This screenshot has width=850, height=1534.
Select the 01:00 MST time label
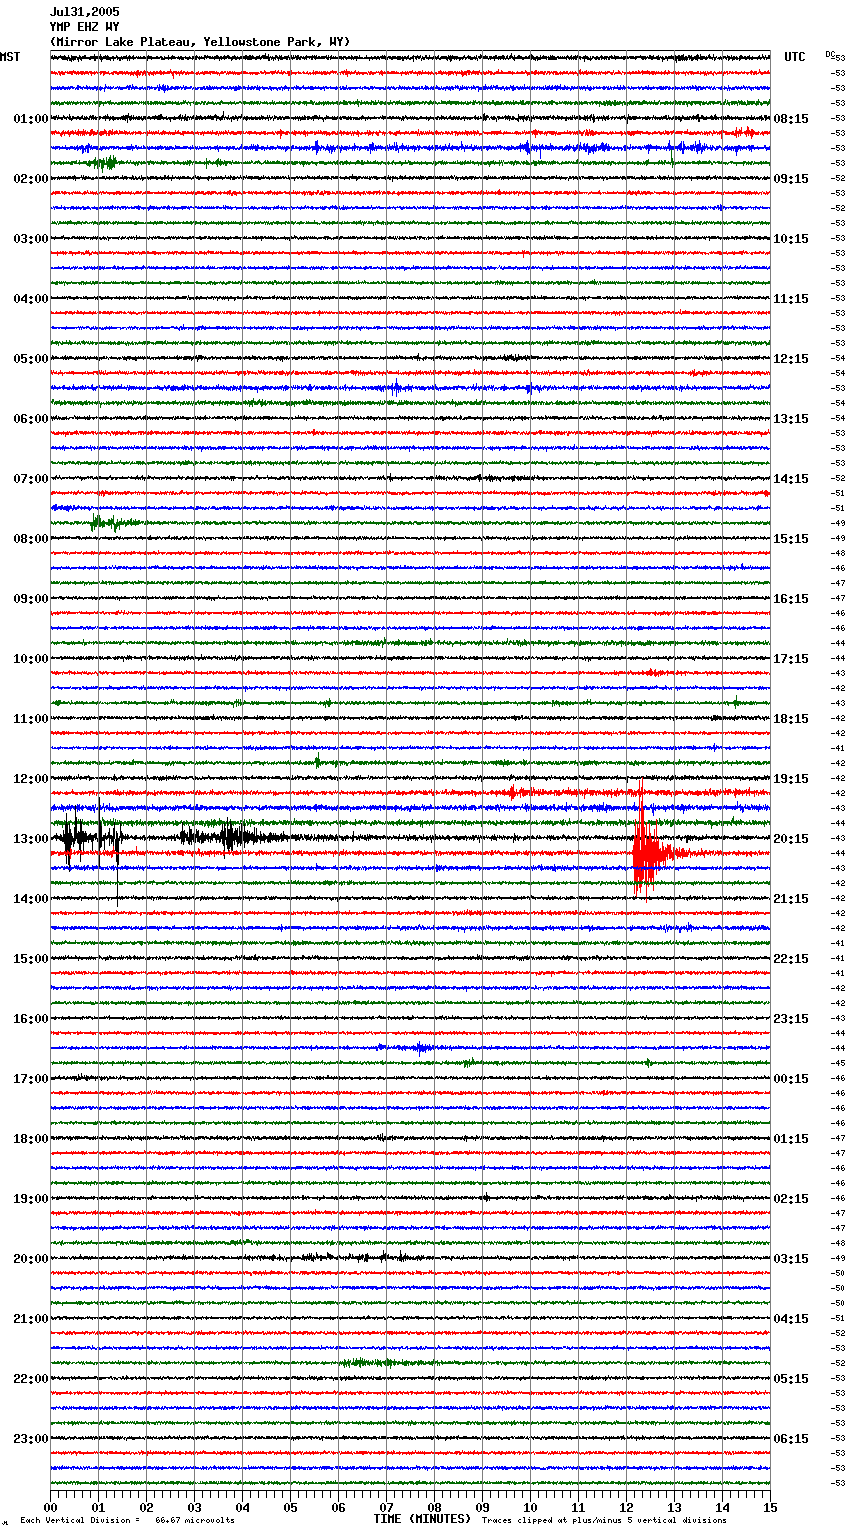31,119
